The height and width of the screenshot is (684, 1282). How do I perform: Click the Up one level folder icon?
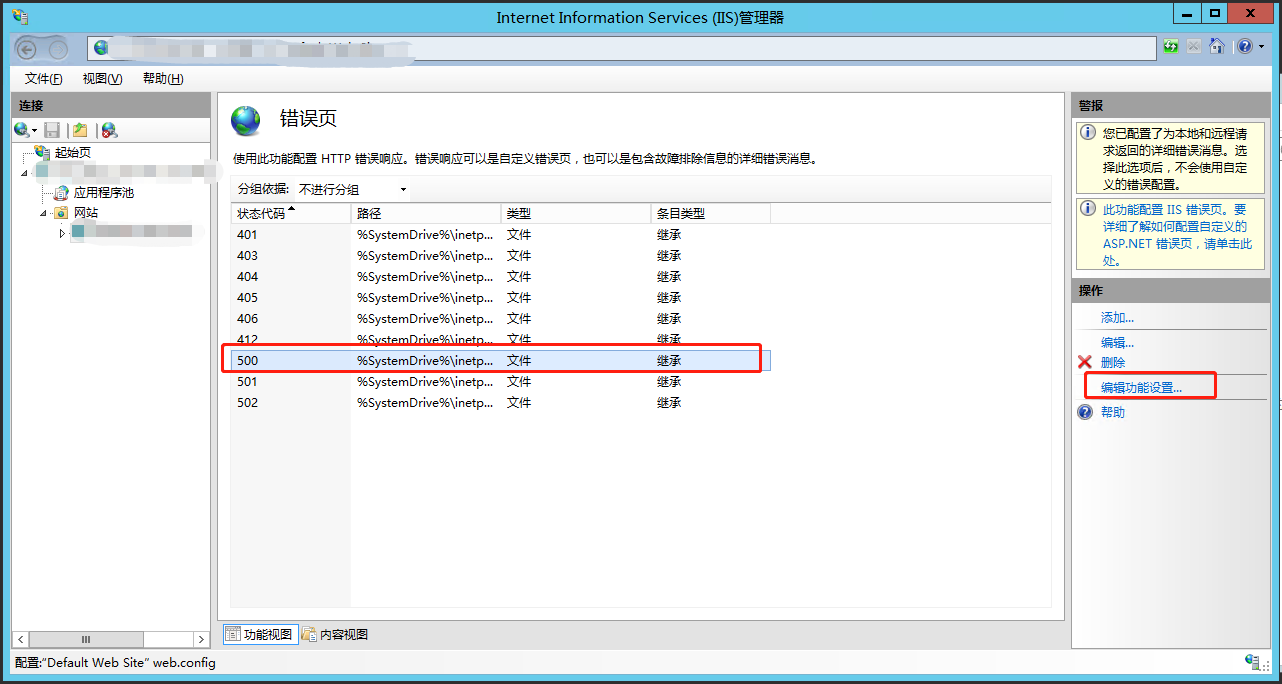pos(80,130)
